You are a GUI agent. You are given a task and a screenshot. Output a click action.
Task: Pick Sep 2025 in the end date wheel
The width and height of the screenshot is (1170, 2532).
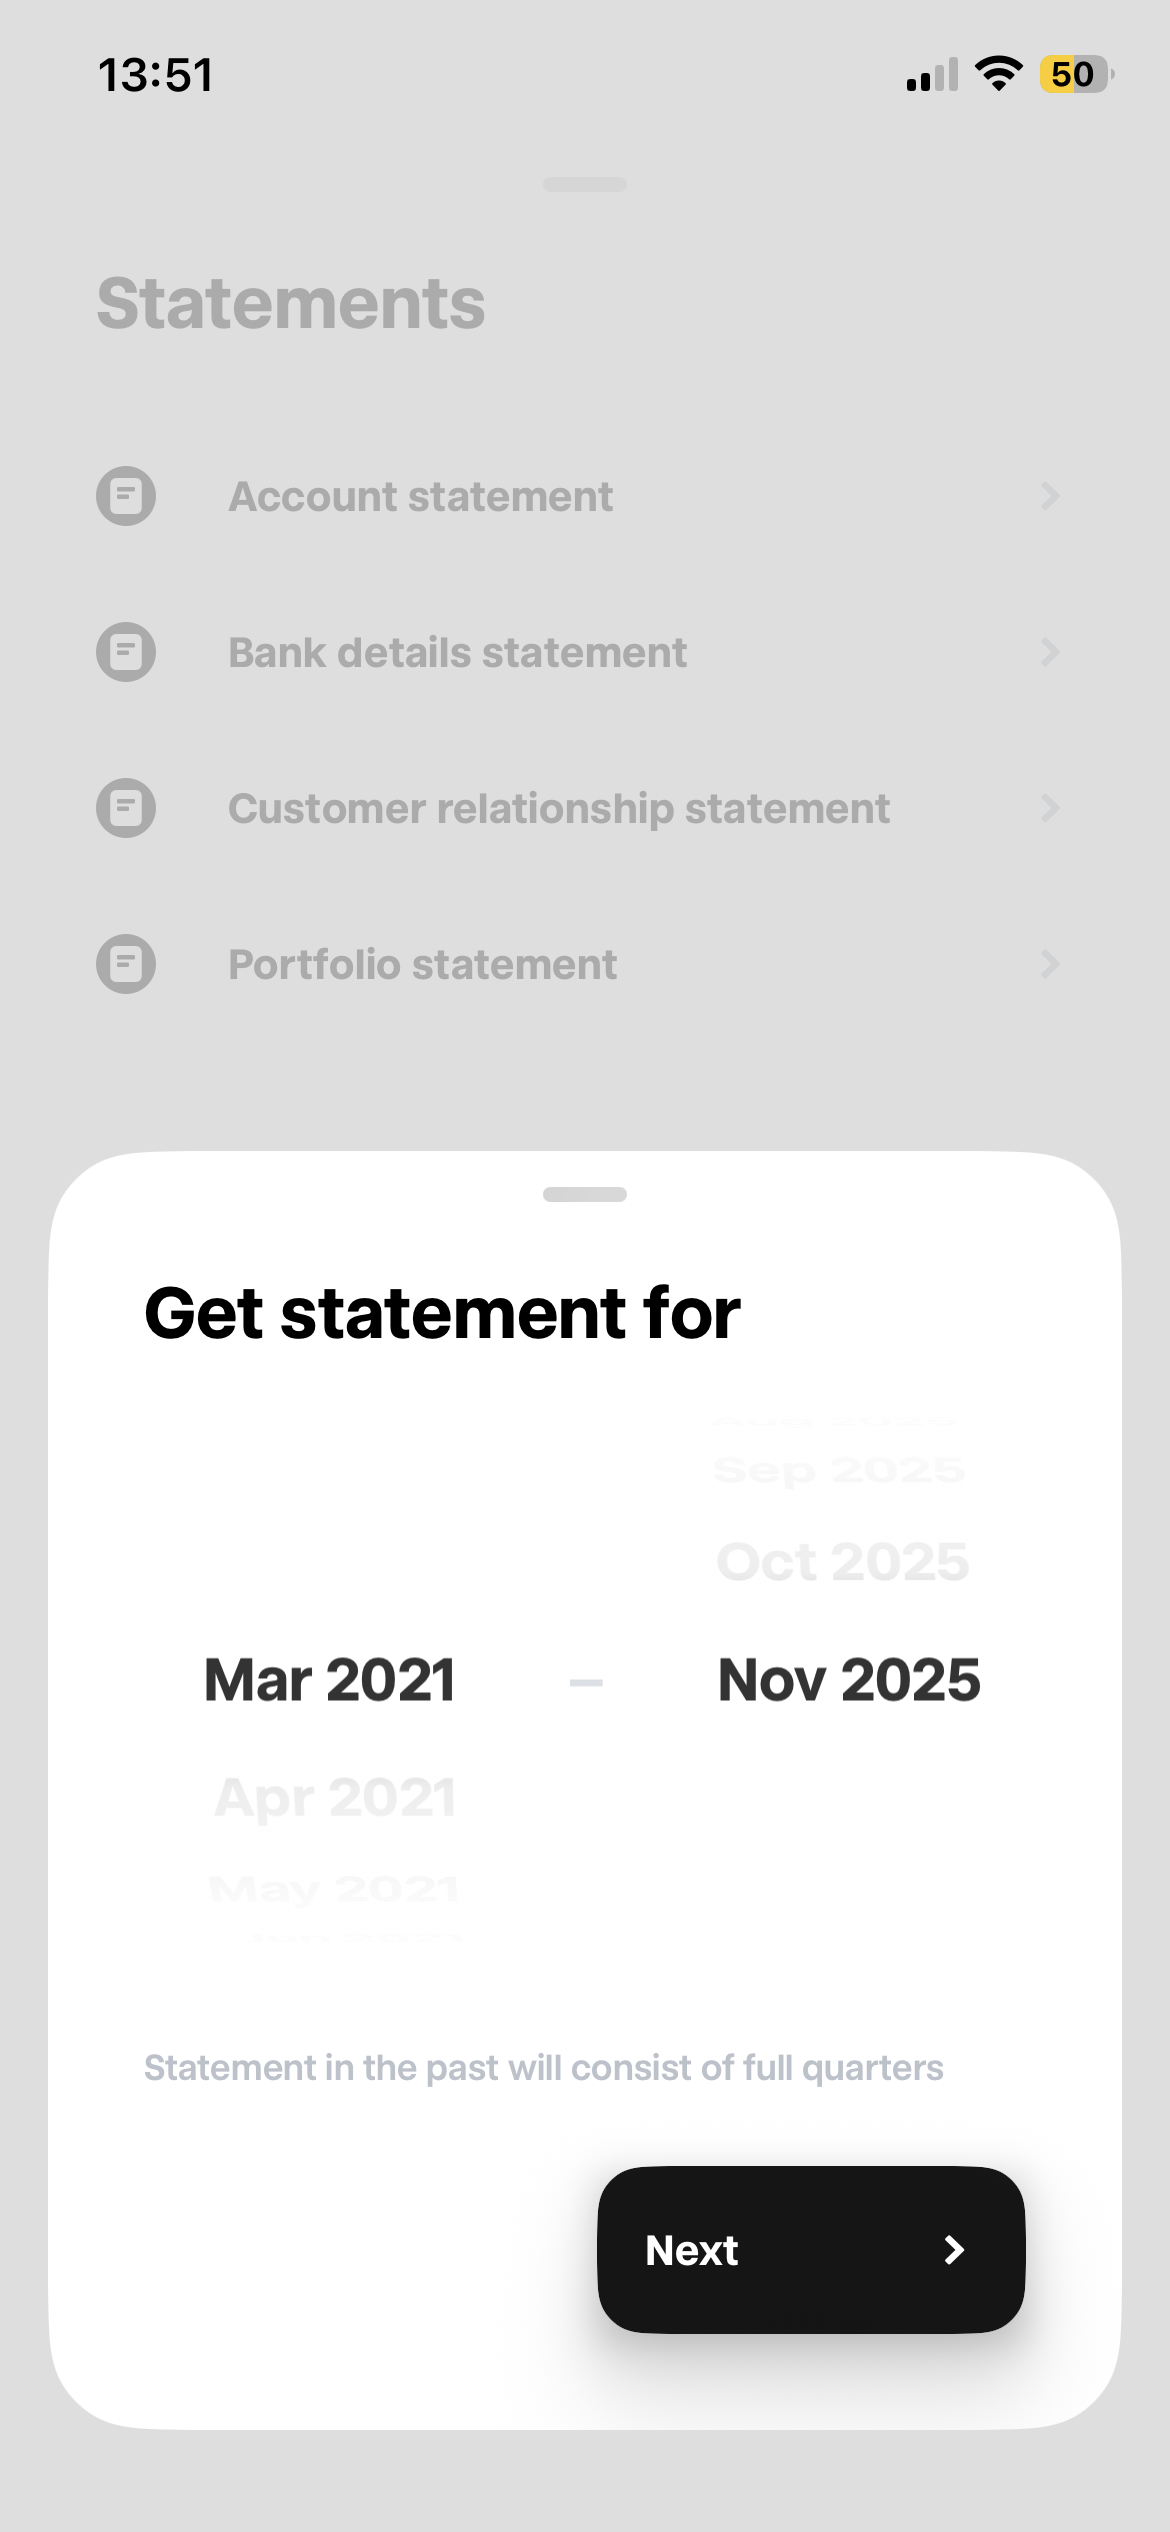[839, 1470]
